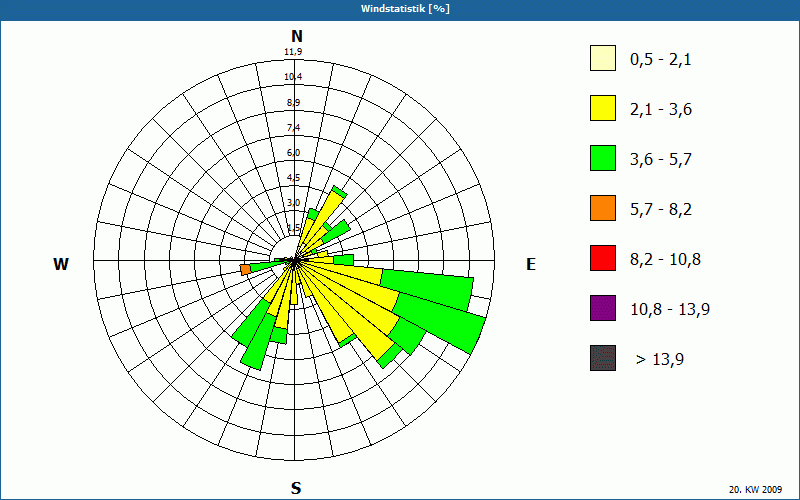Click the 7,4 axis ring label
This screenshot has height=500, width=800.
click(293, 128)
